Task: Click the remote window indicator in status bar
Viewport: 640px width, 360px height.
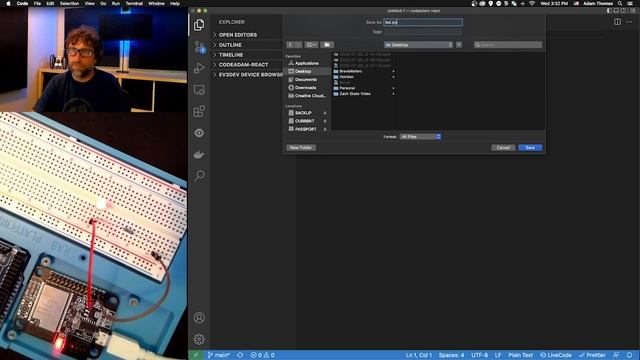Action: (196, 355)
